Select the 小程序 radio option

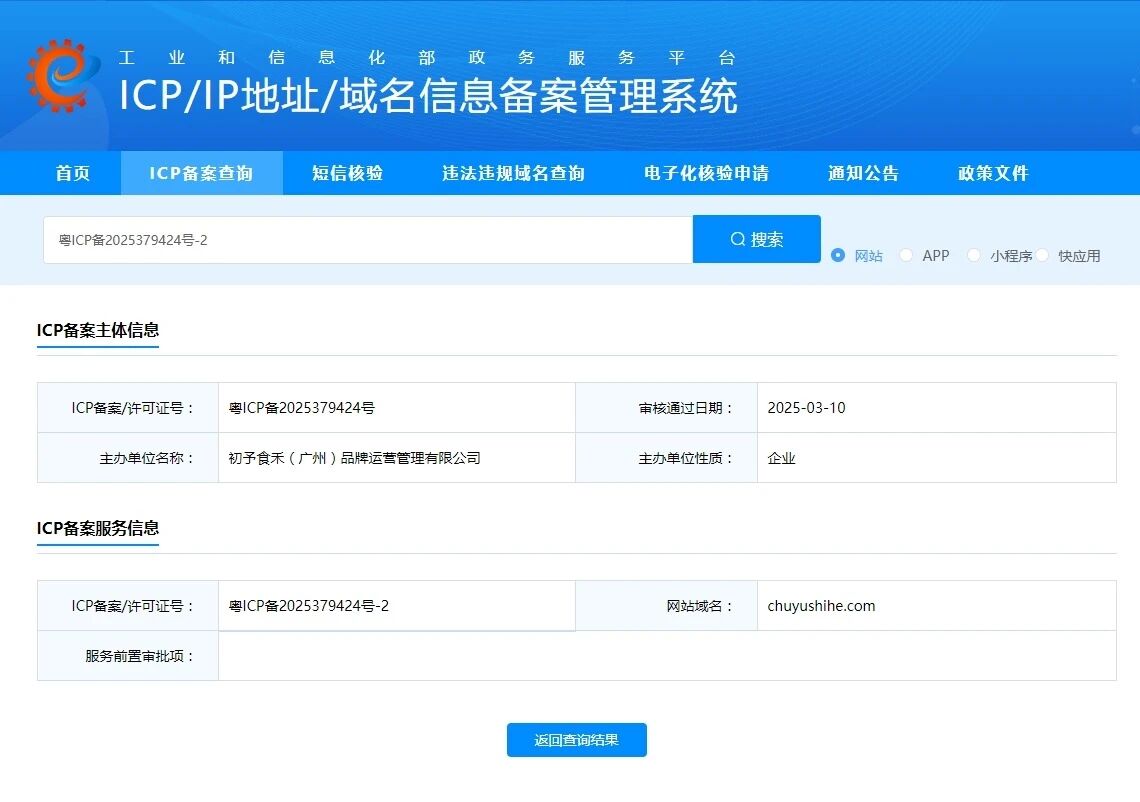[974, 255]
